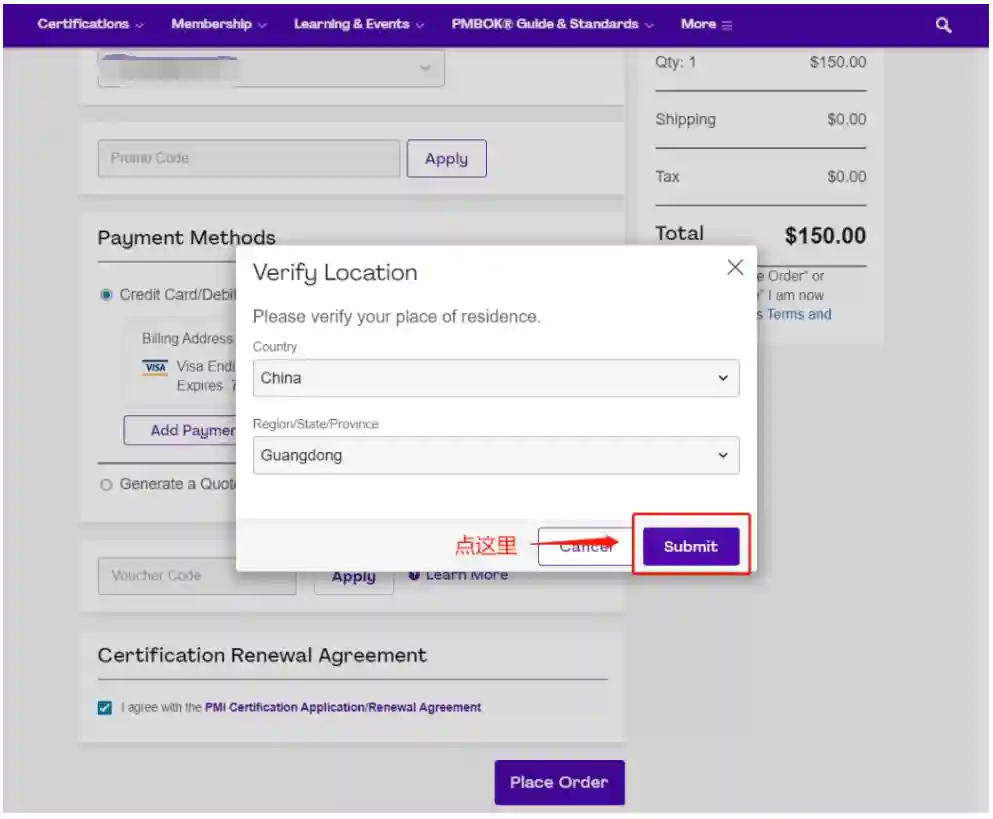Open PMBOK Guide & Standards menu

(x=552, y=24)
